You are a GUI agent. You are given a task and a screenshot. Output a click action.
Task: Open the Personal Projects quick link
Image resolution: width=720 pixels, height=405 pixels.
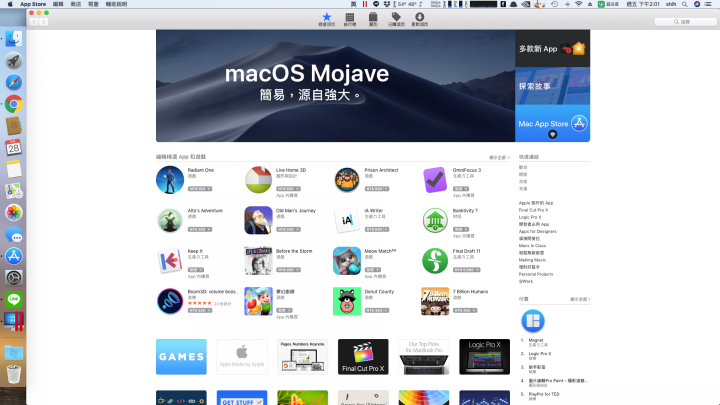536,274
